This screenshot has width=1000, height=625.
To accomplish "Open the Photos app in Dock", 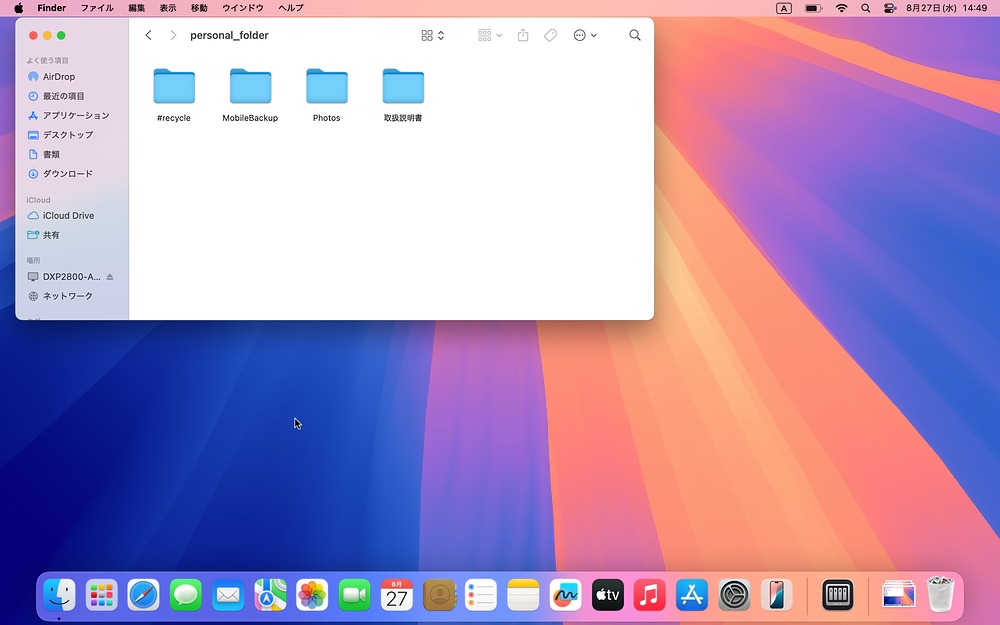I will (x=312, y=596).
